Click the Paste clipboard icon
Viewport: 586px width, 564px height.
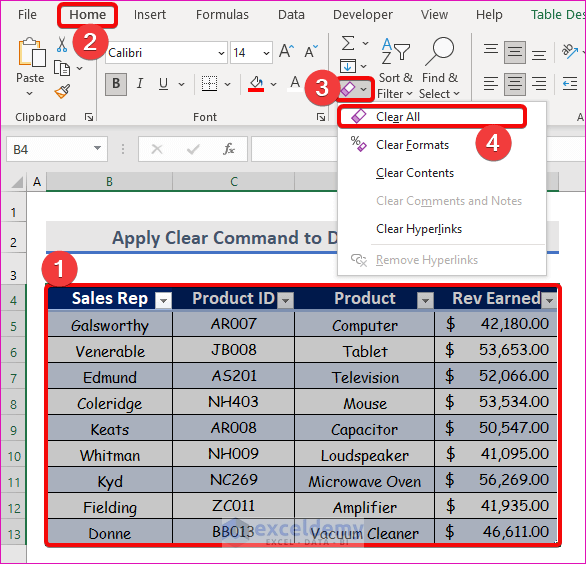[x=32, y=52]
